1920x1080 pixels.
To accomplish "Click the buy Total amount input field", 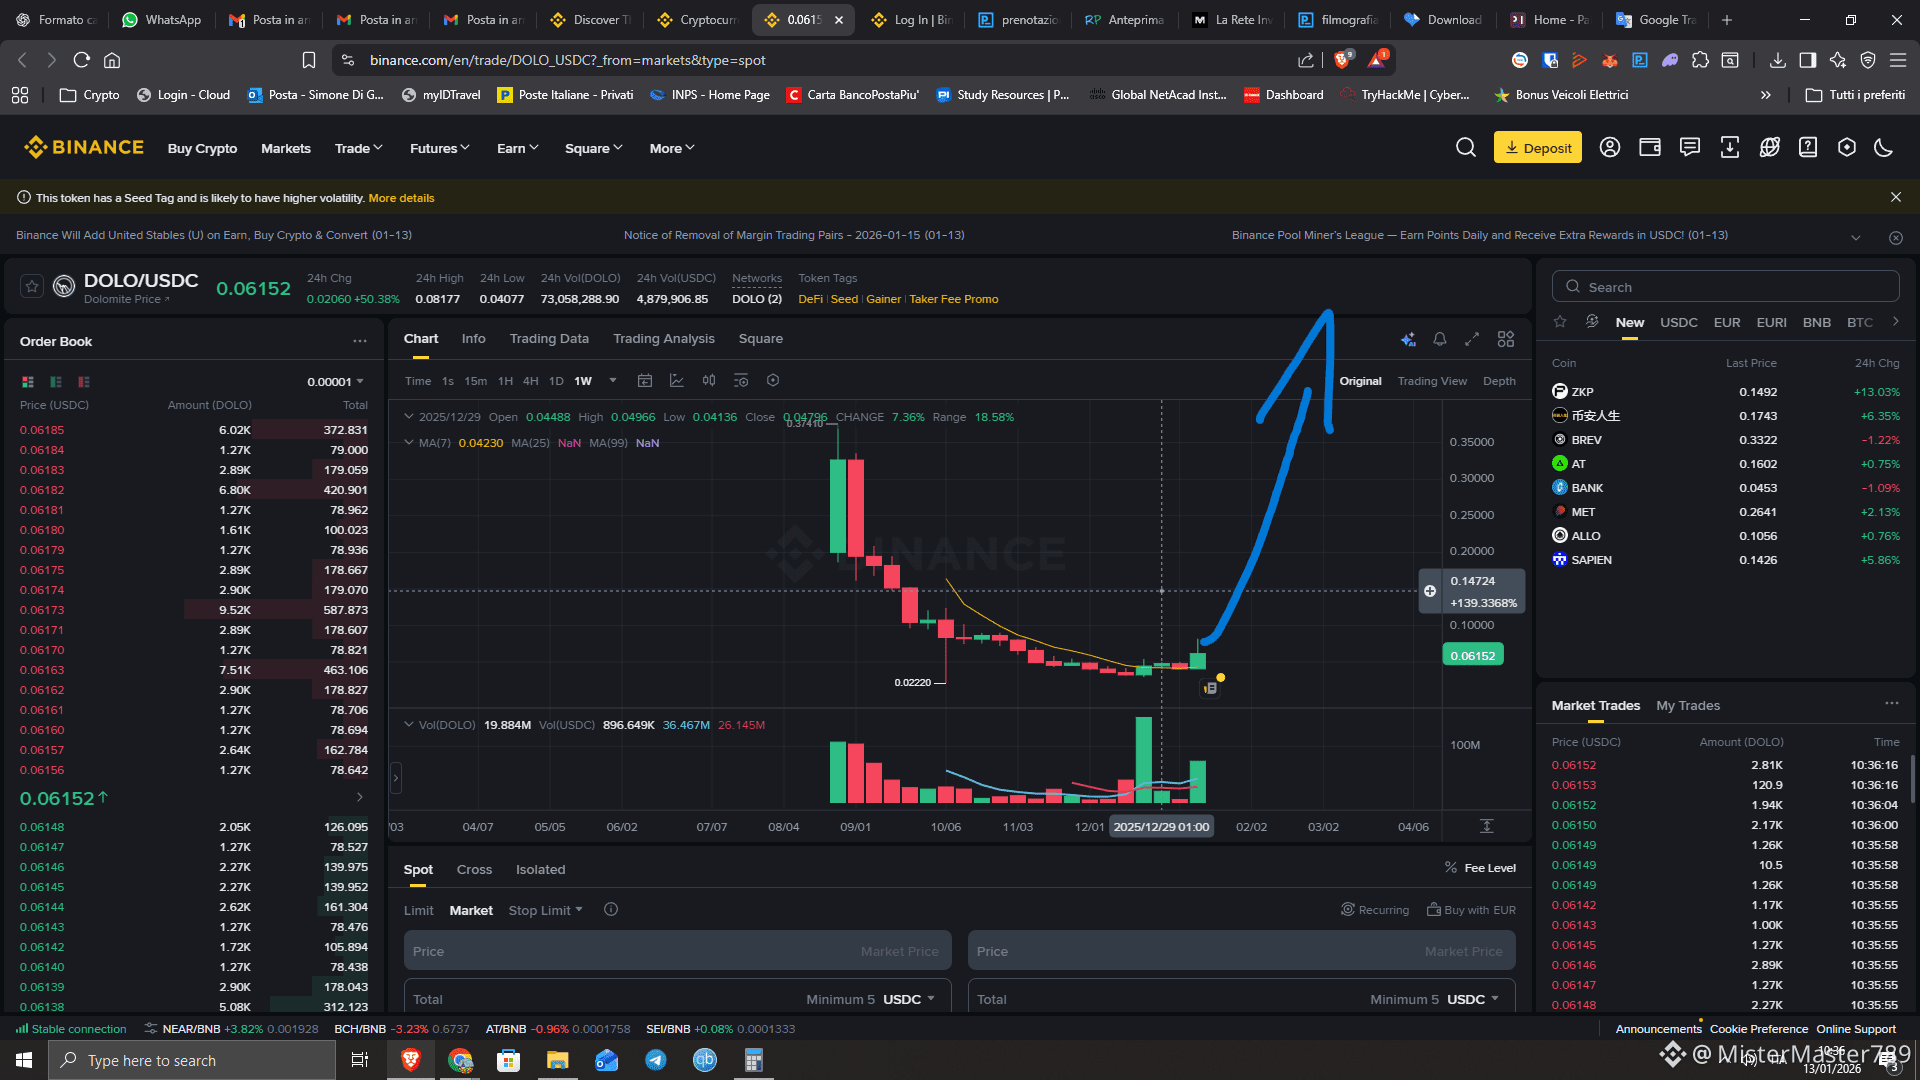I will 676,999.
